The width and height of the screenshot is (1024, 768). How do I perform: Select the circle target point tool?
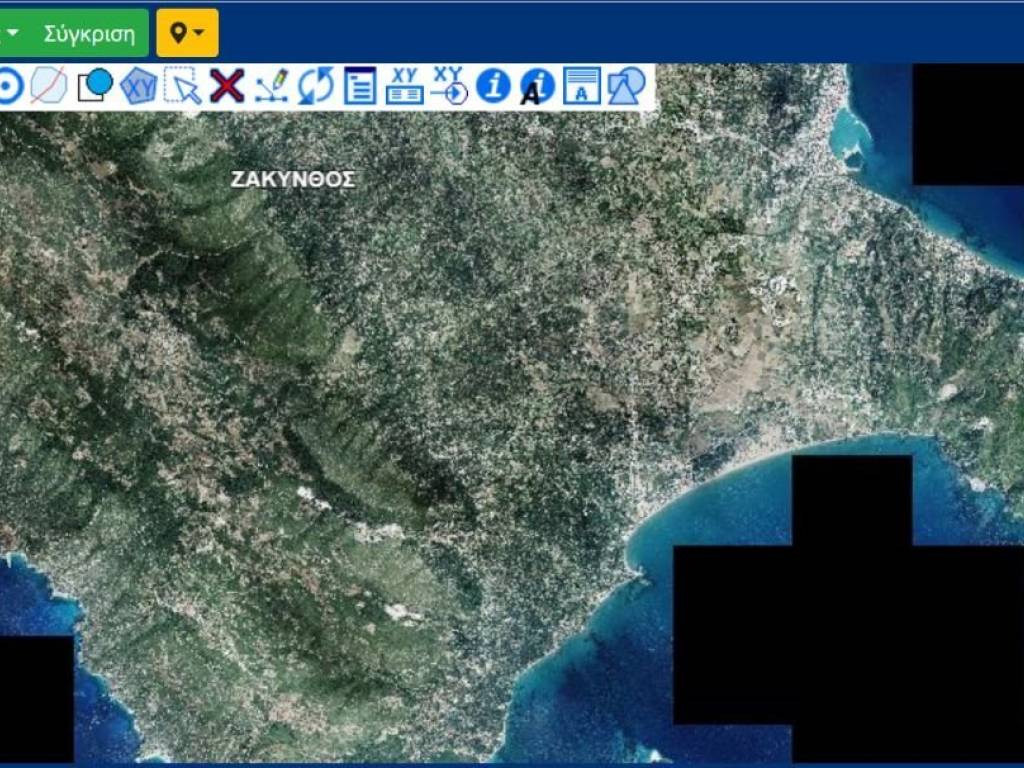(x=9, y=87)
